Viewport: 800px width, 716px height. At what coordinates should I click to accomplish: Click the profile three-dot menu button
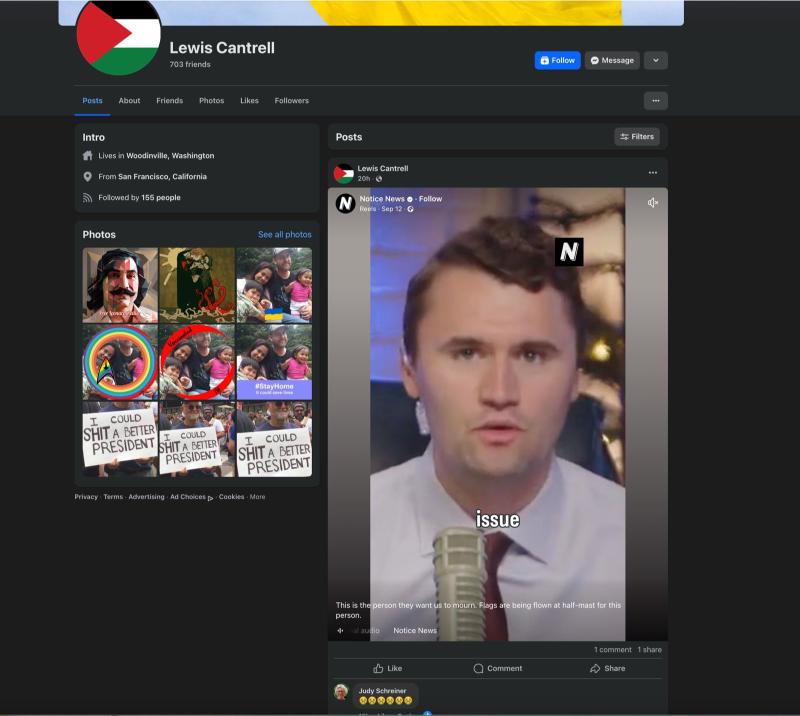click(x=655, y=101)
